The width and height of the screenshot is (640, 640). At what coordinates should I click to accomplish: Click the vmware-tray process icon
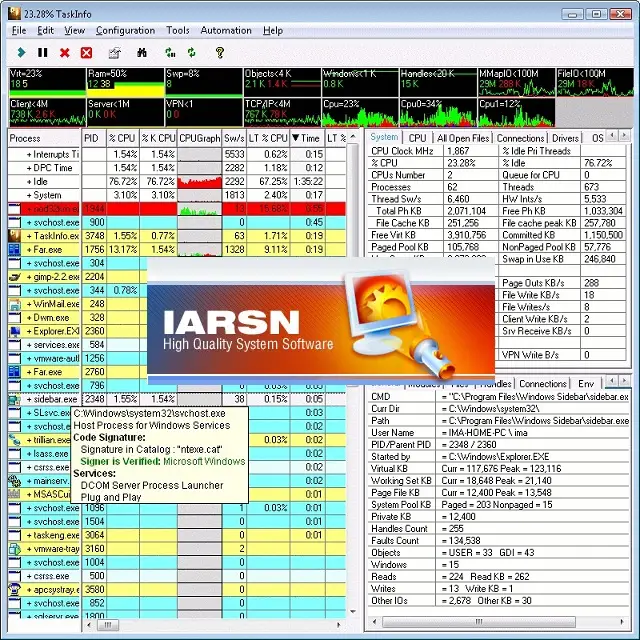point(15,549)
